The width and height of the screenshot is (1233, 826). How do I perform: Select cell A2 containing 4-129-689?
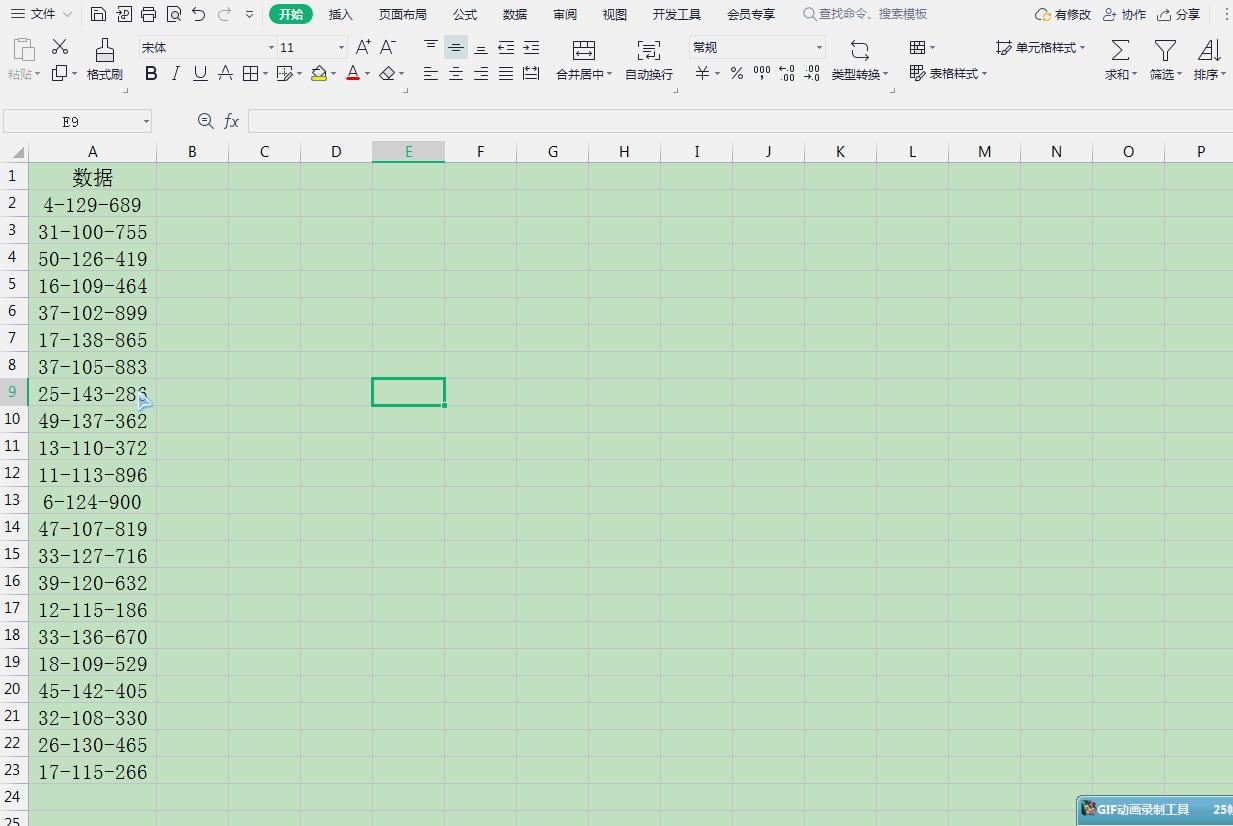92,204
